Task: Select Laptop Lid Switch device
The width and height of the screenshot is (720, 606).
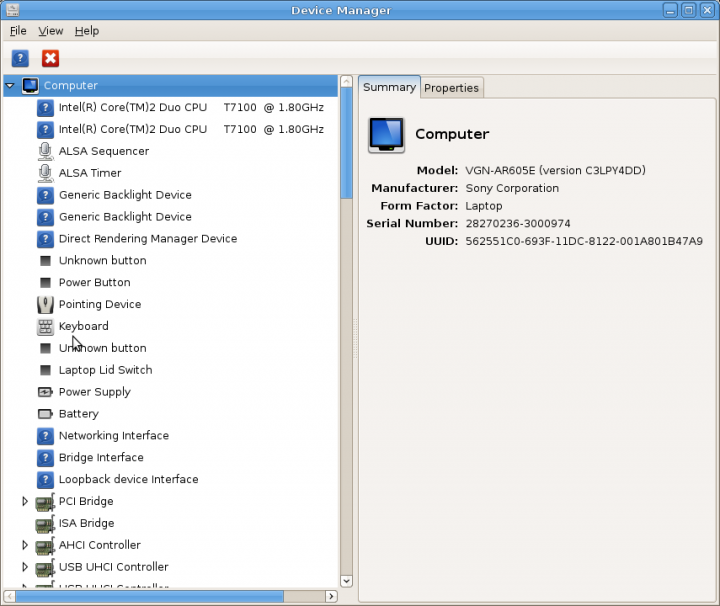Action: (105, 370)
